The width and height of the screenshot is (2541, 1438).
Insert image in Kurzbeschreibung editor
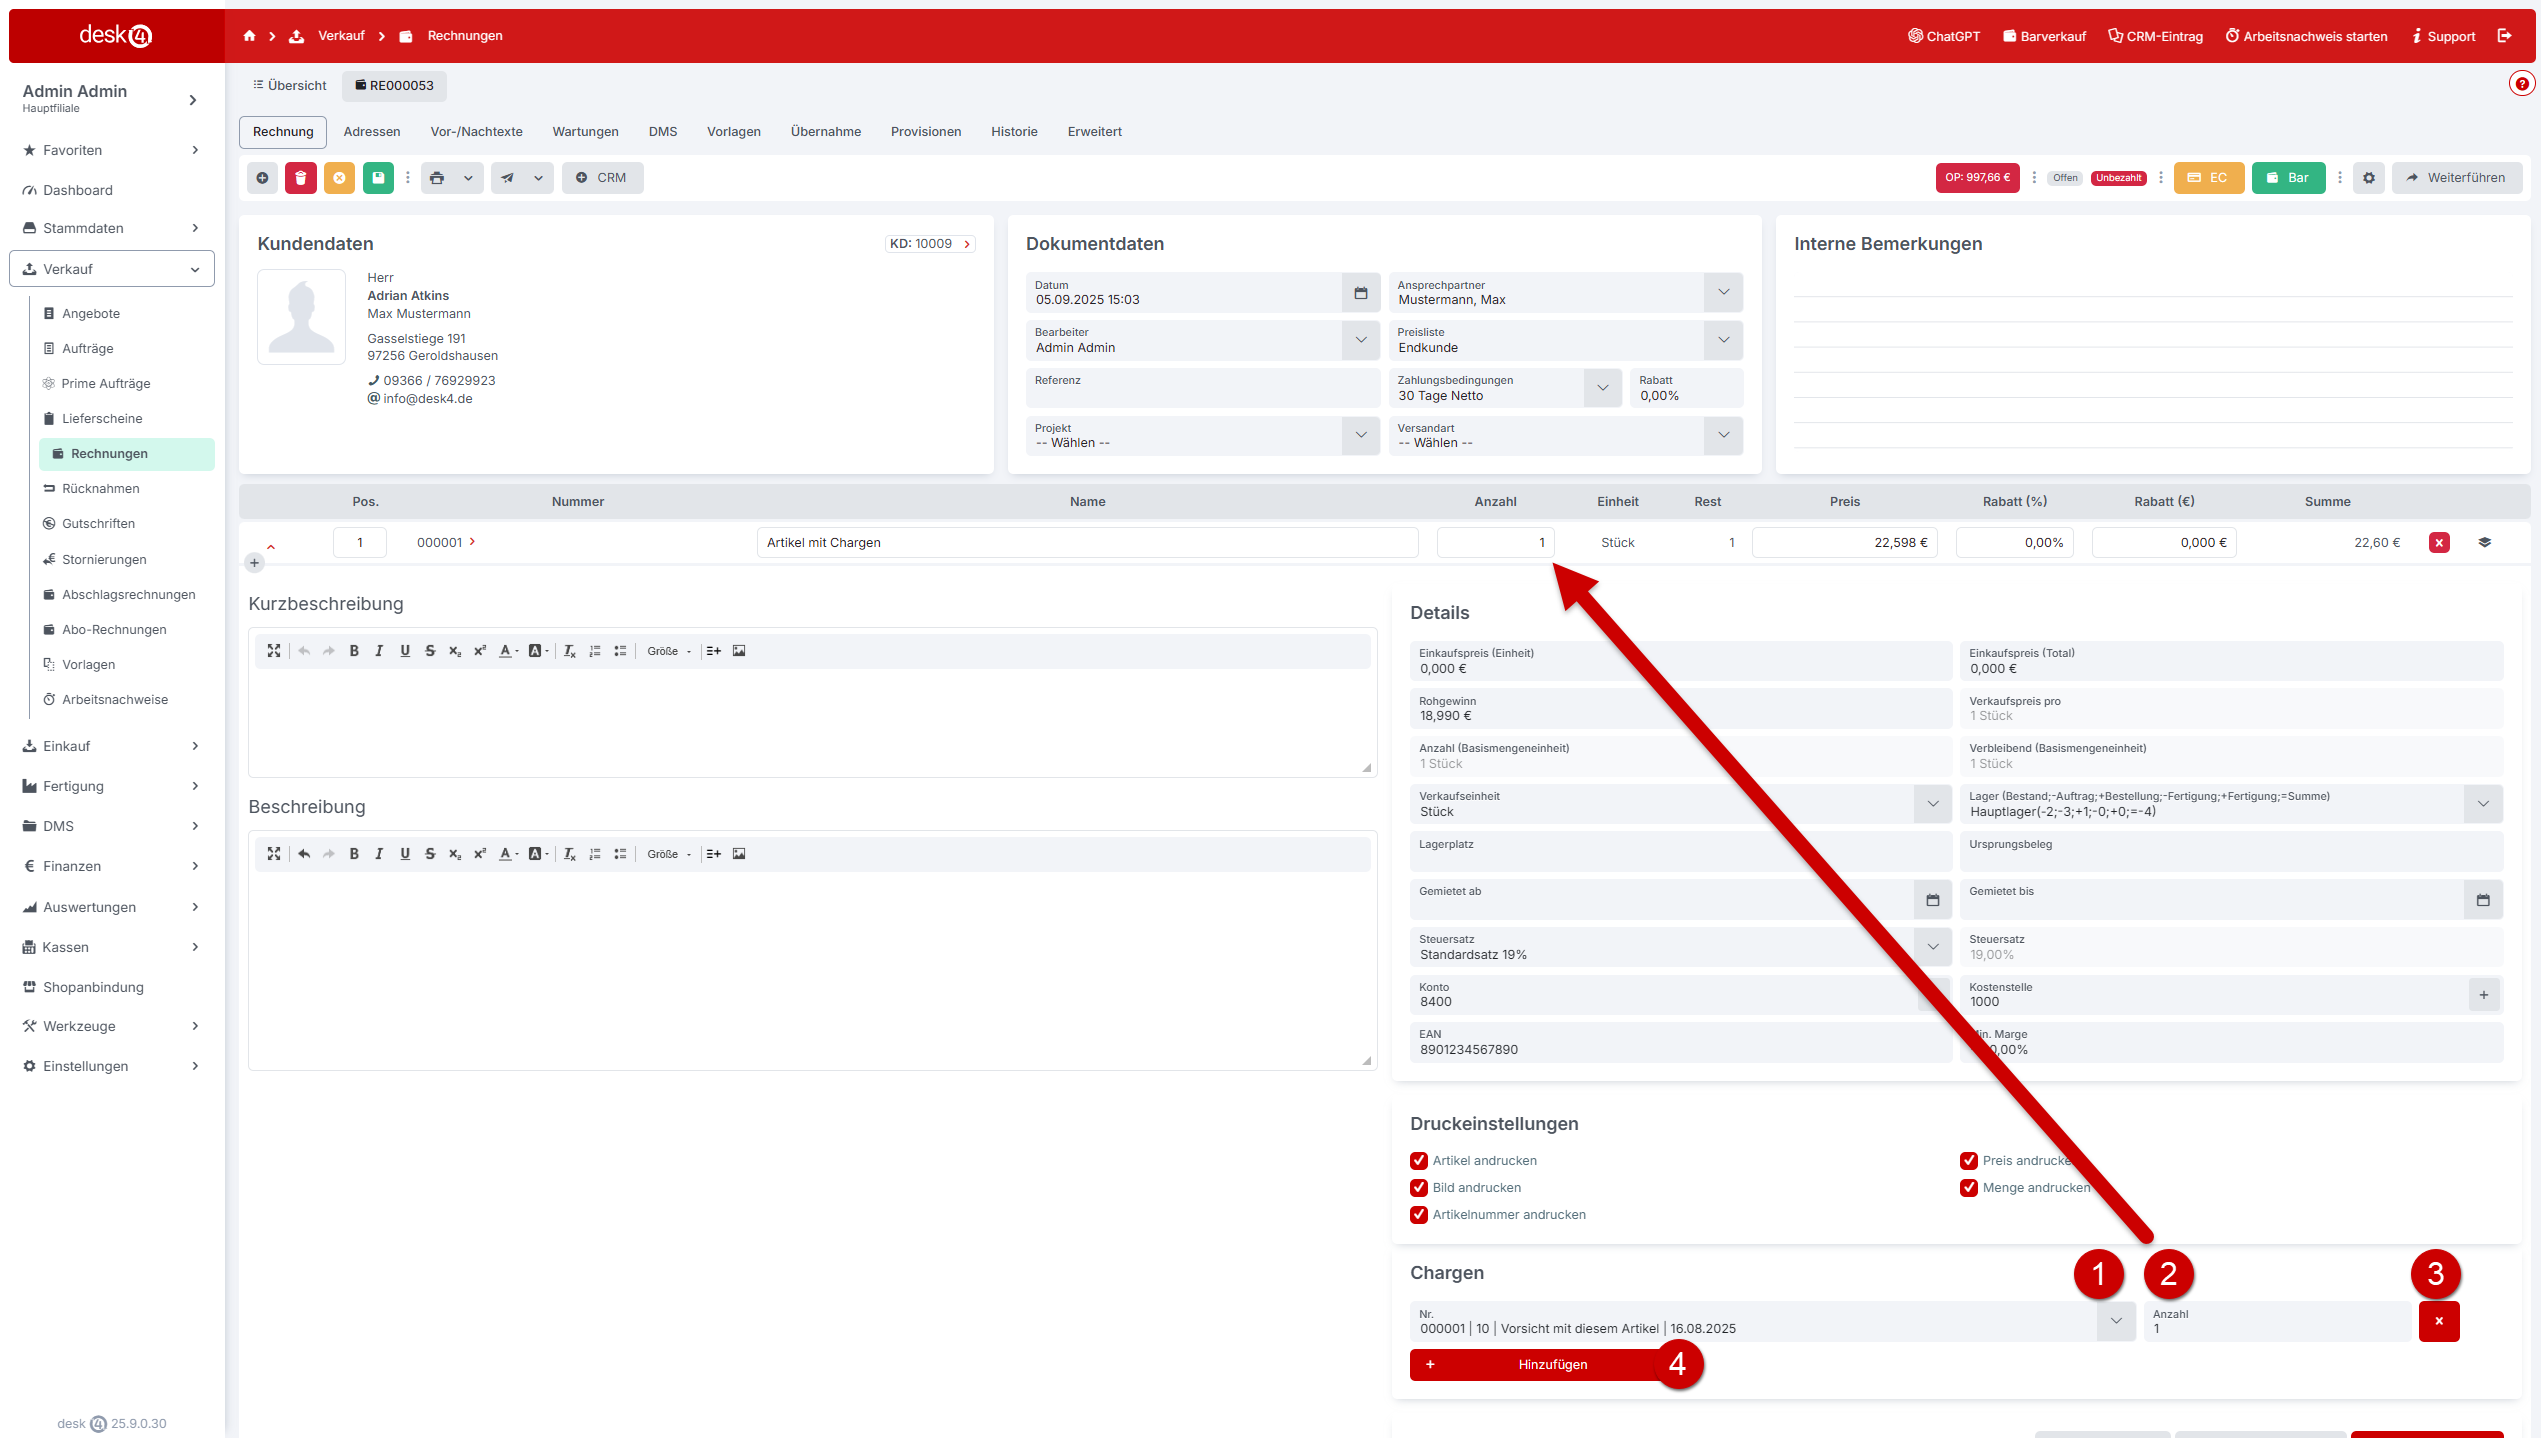pos(739,651)
